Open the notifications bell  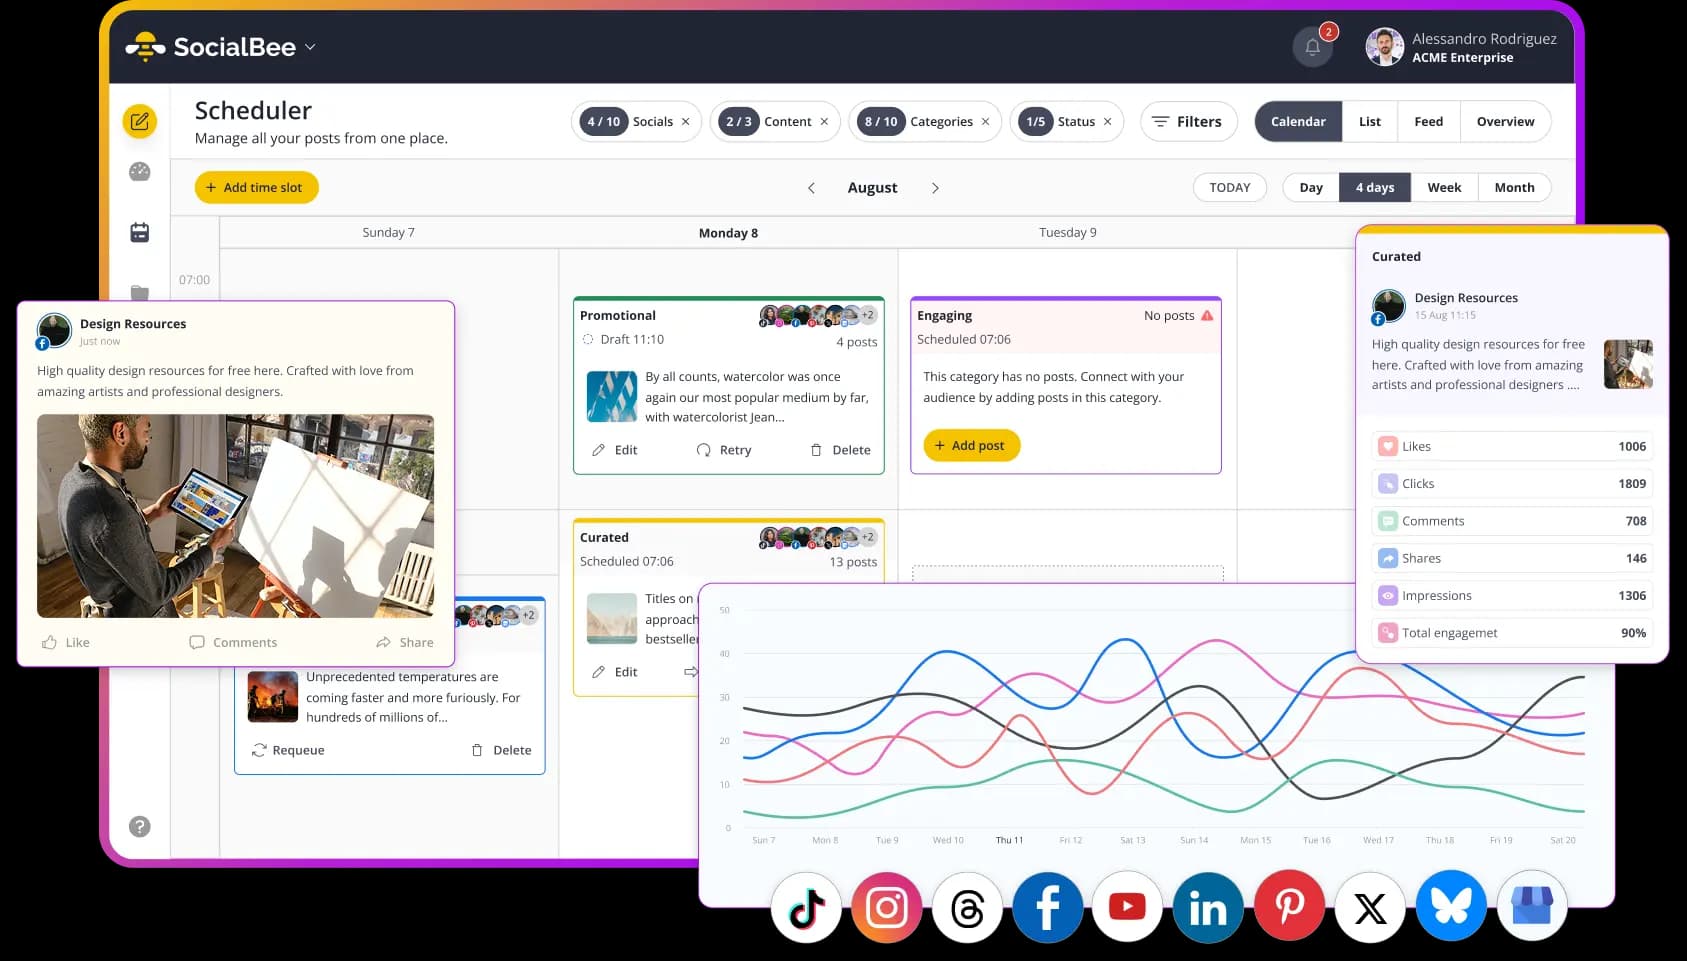click(x=1312, y=47)
